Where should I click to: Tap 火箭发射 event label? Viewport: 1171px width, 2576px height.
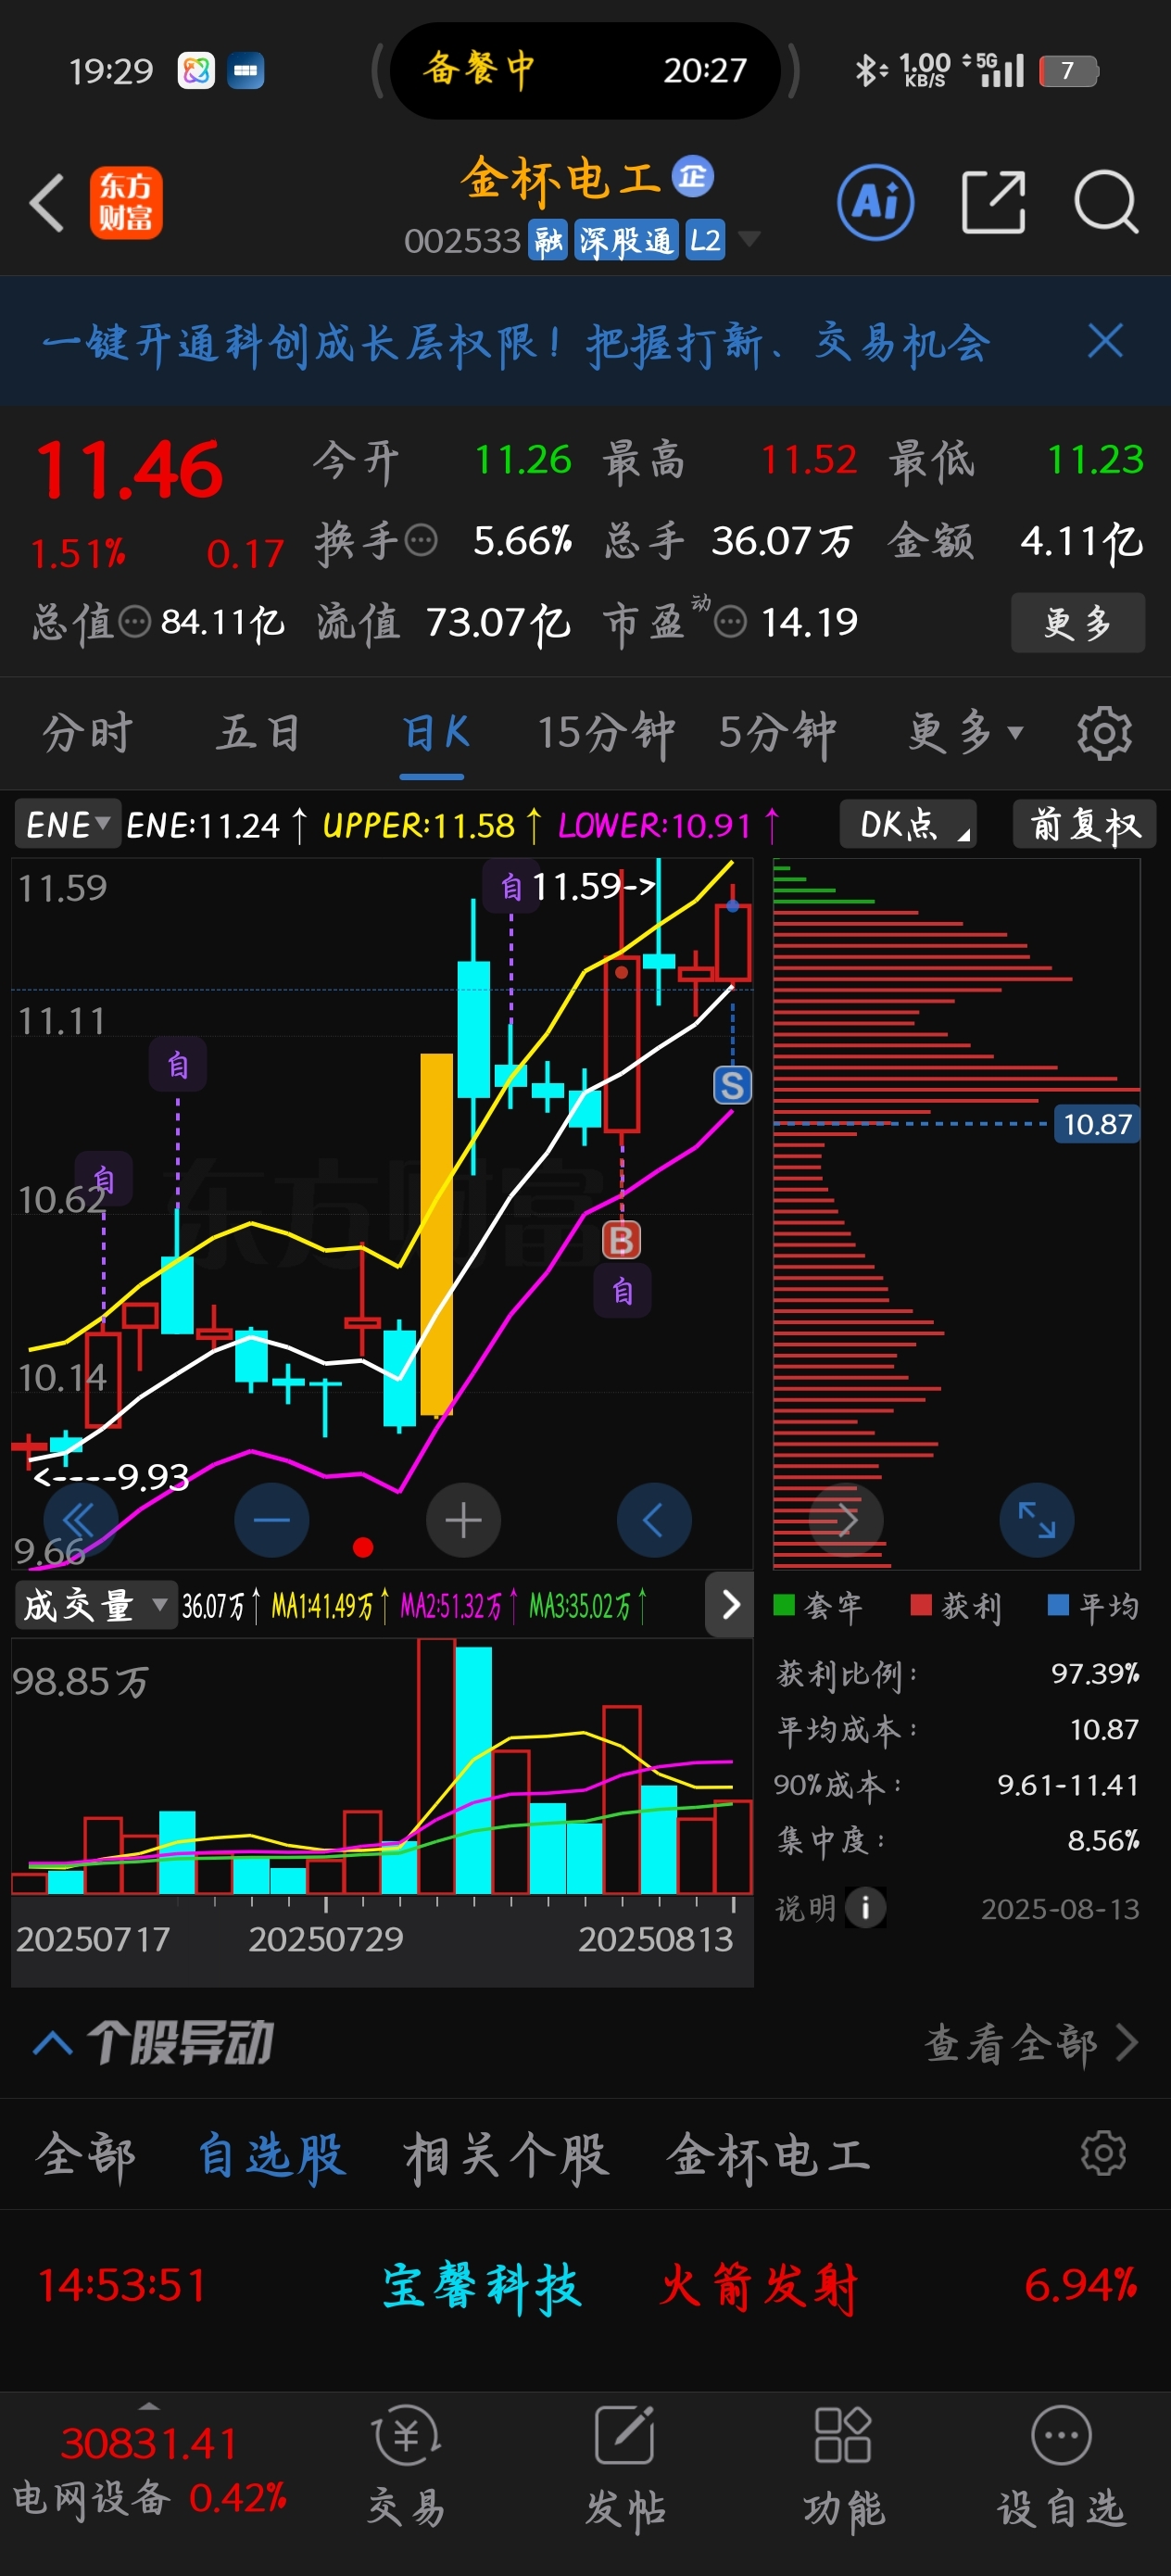click(x=758, y=2286)
